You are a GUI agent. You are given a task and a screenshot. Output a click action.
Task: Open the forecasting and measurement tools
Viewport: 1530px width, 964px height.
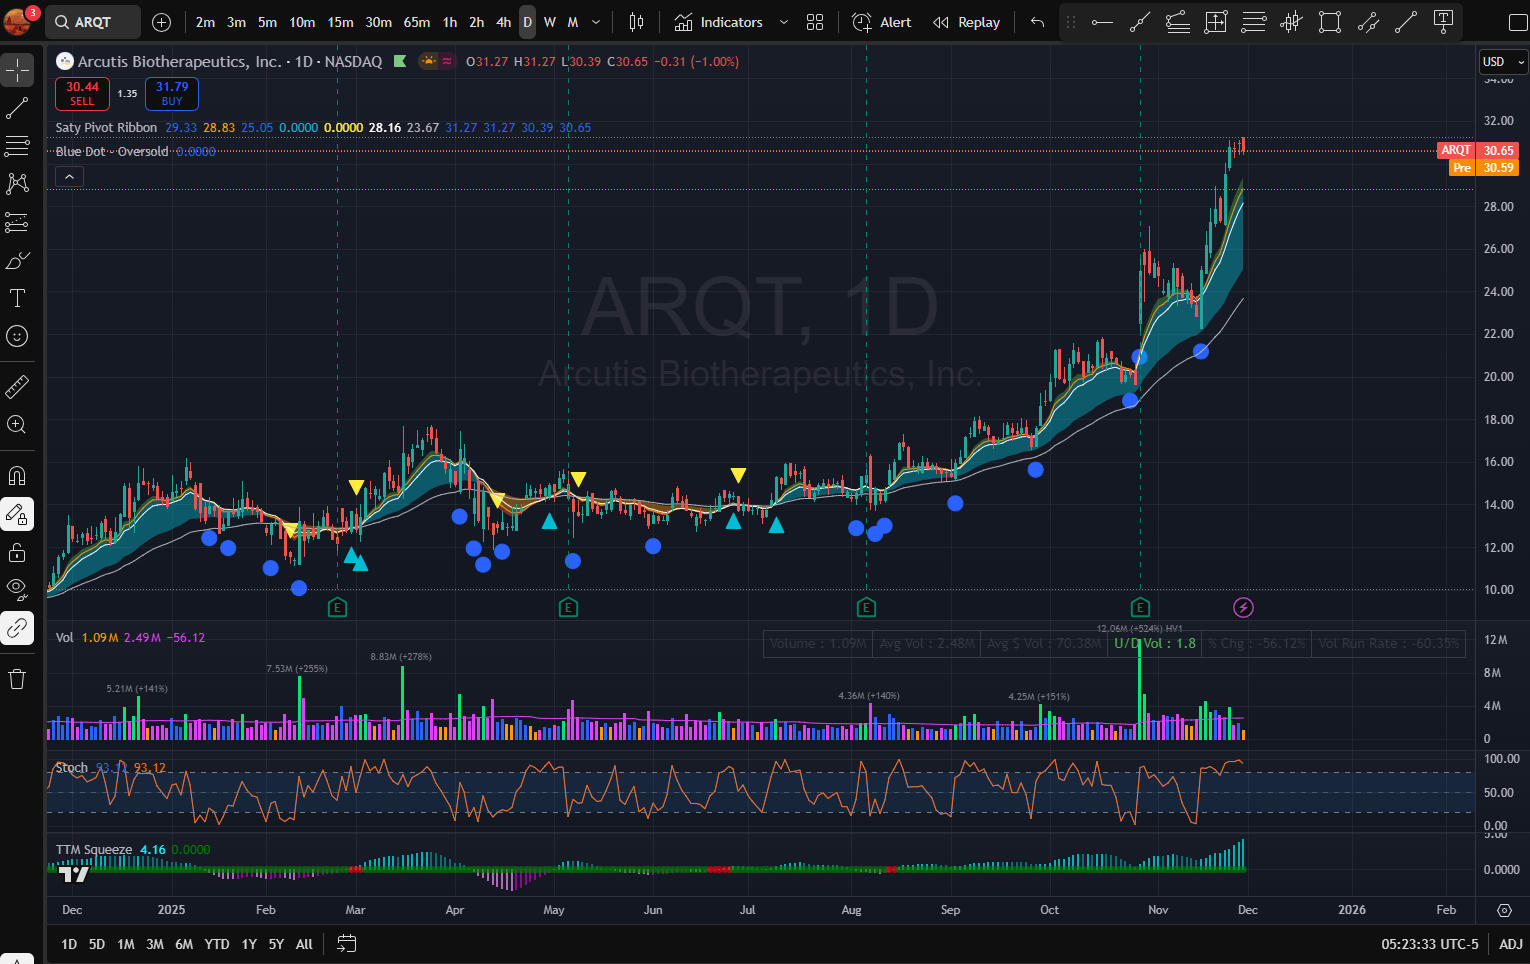click(x=17, y=222)
